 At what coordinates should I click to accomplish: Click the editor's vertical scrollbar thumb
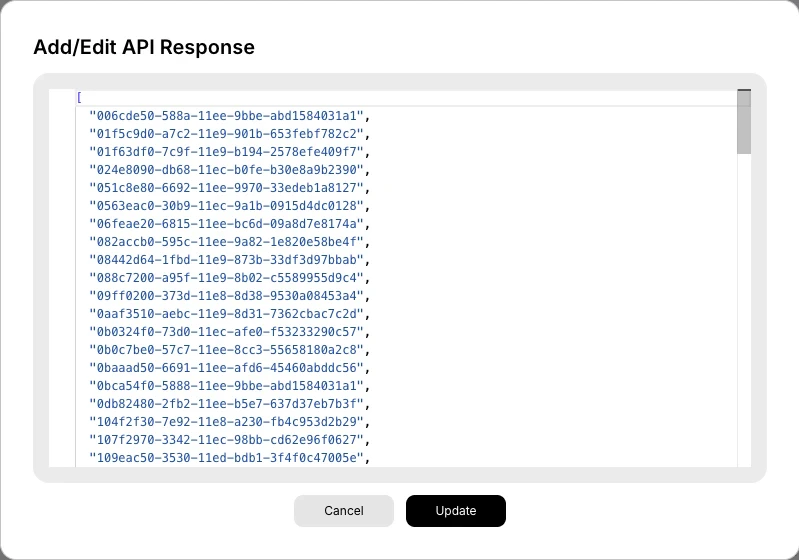744,122
